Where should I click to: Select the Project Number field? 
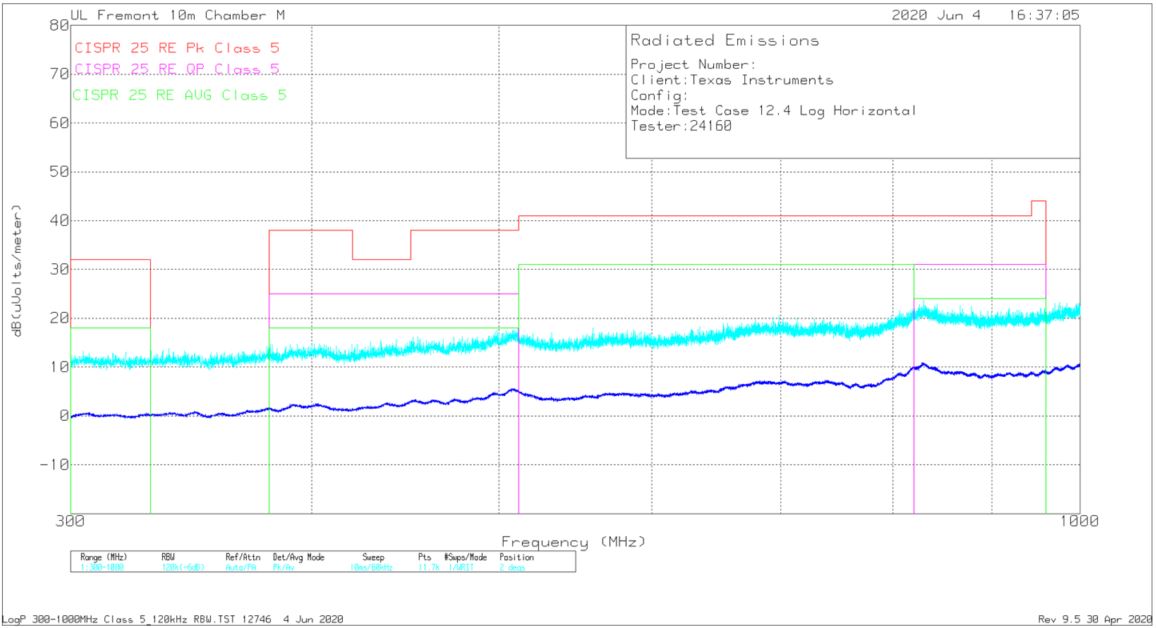(x=685, y=65)
